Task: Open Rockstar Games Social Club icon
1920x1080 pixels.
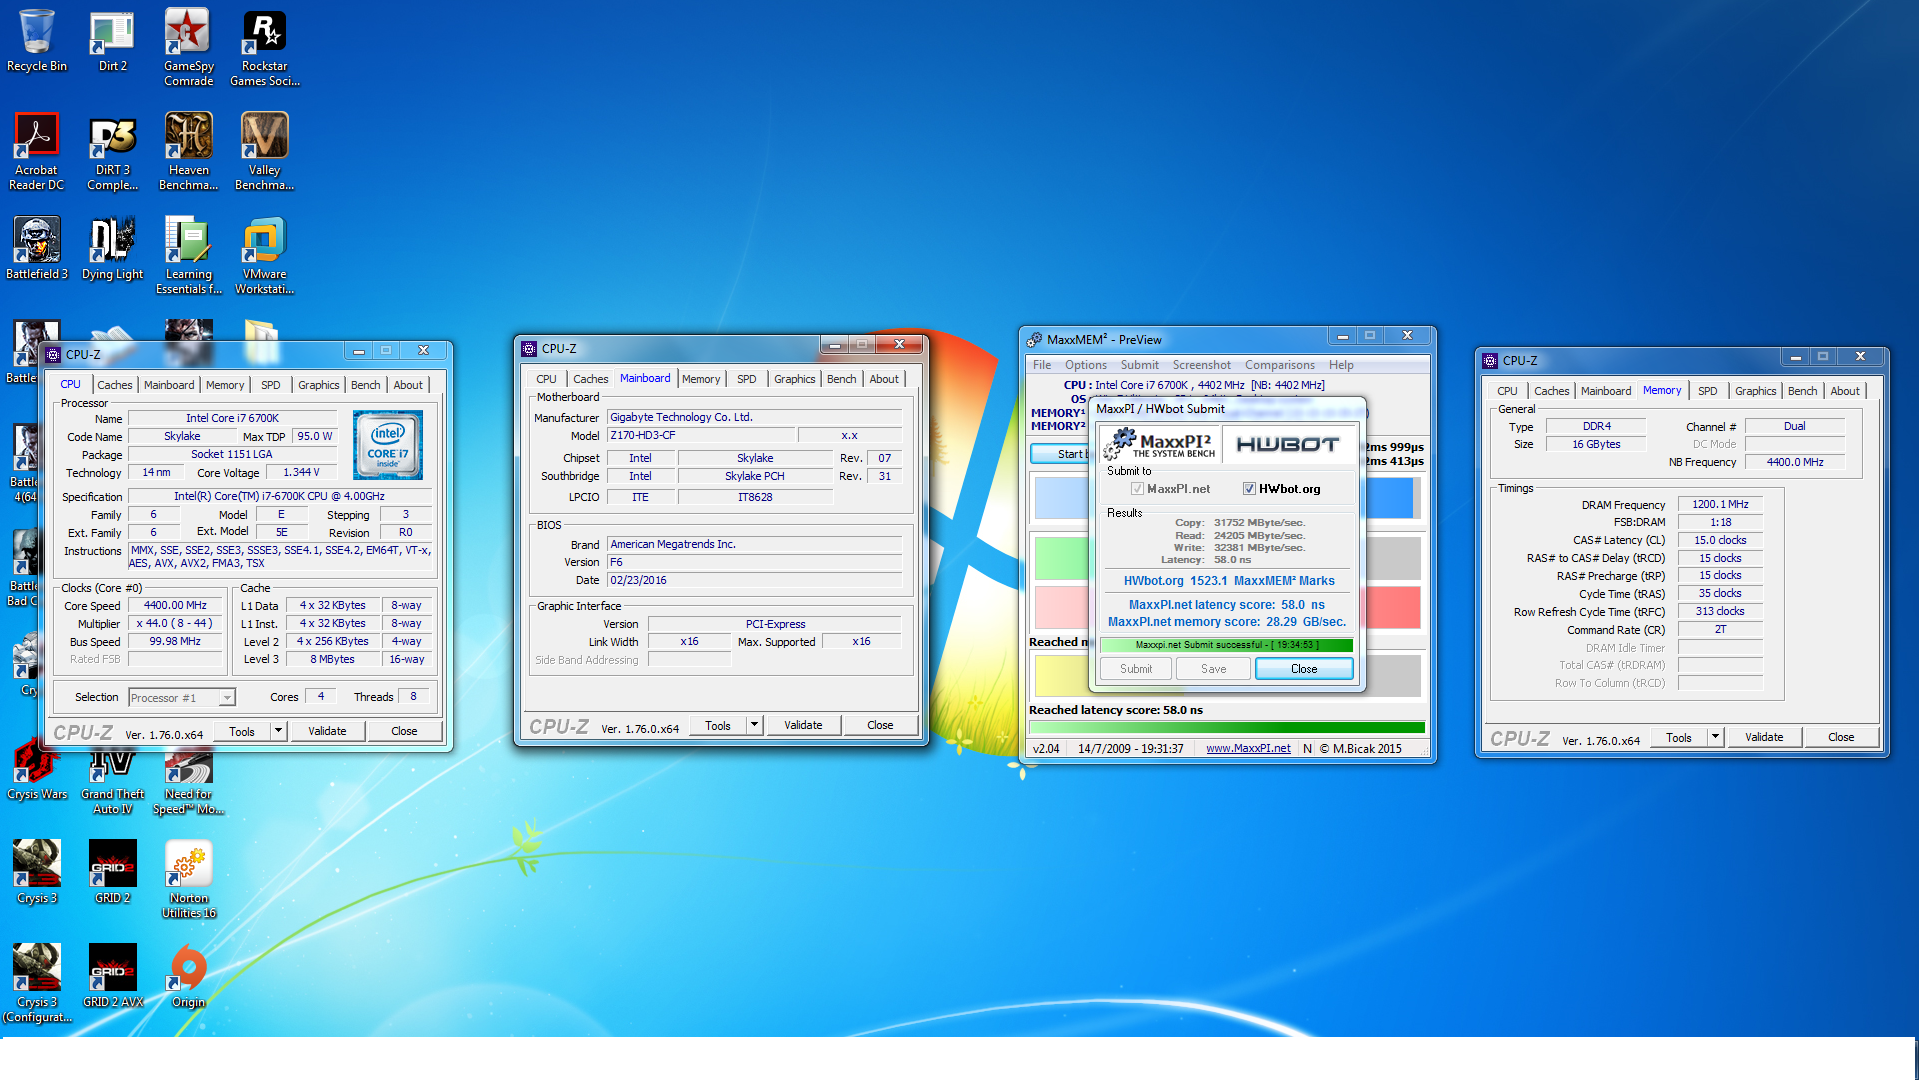Action: coord(264,47)
